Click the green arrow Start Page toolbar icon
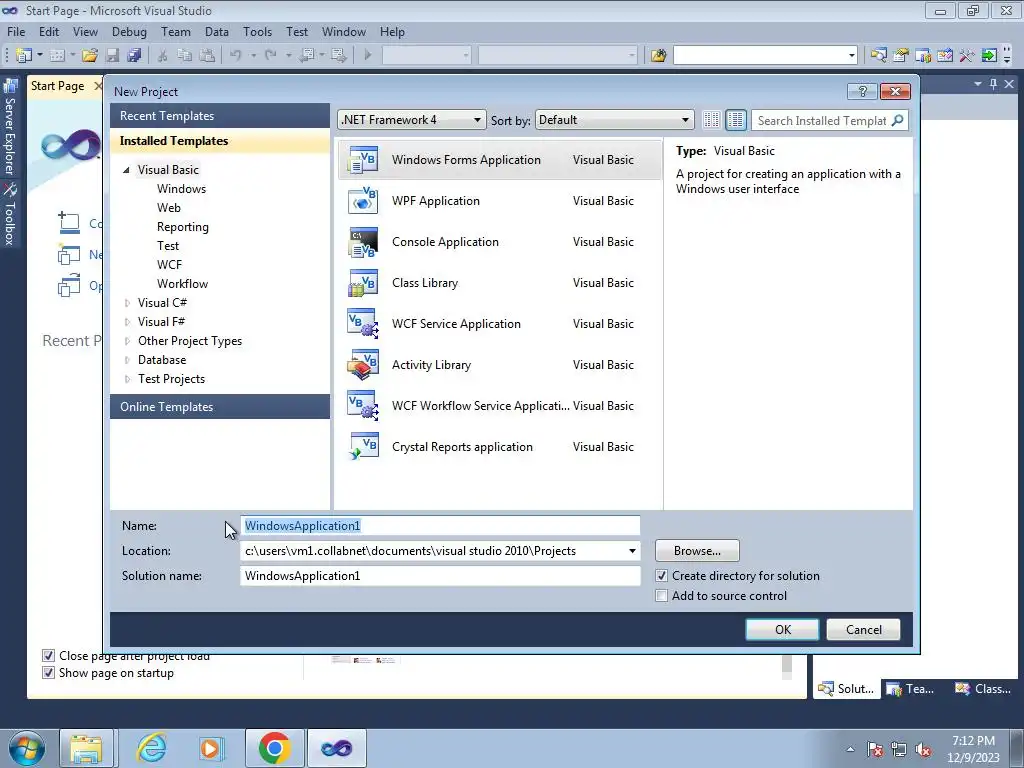The image size is (1024, 768). [x=989, y=56]
